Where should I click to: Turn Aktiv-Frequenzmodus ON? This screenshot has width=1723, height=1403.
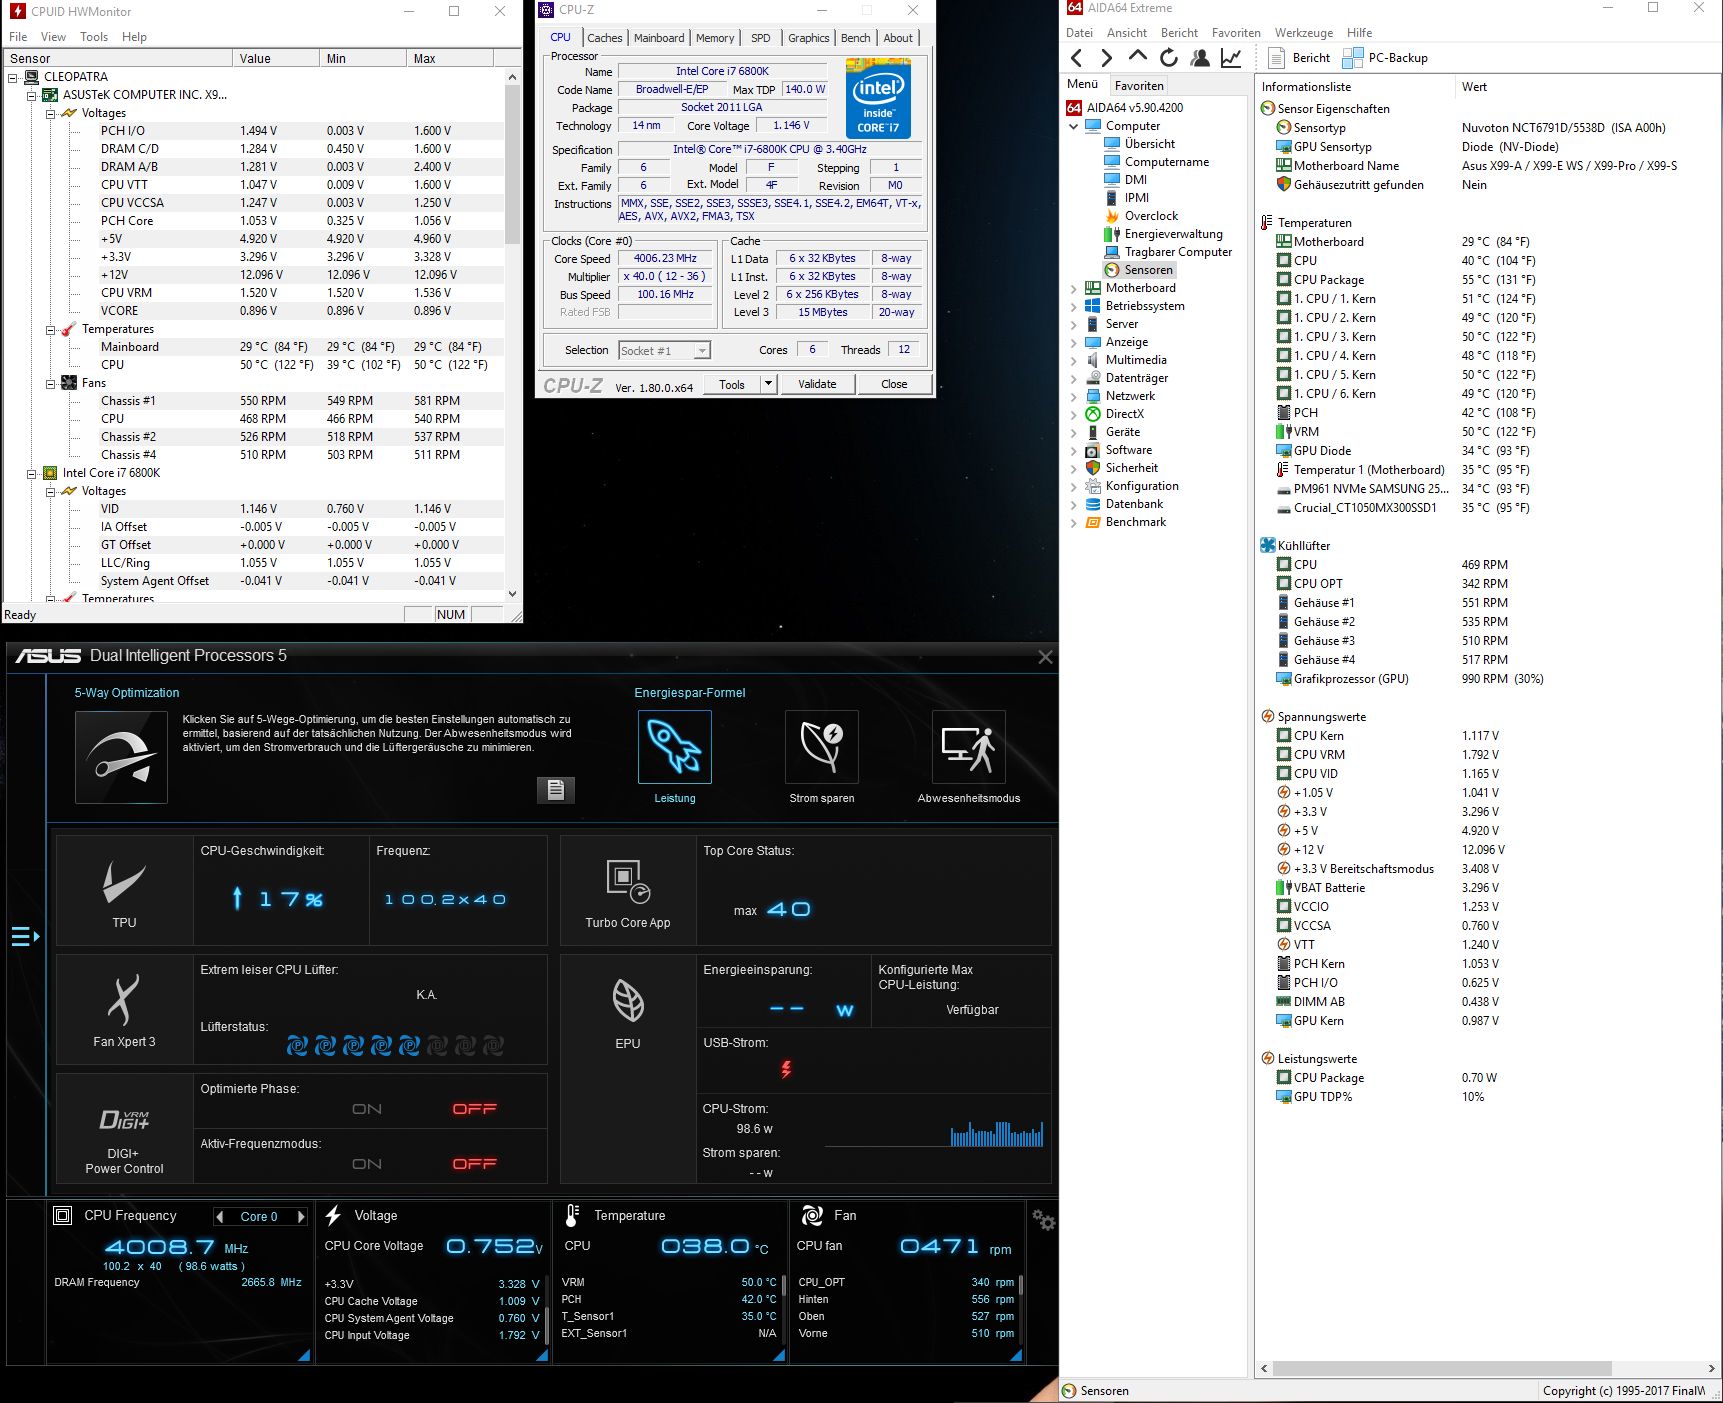[367, 1164]
